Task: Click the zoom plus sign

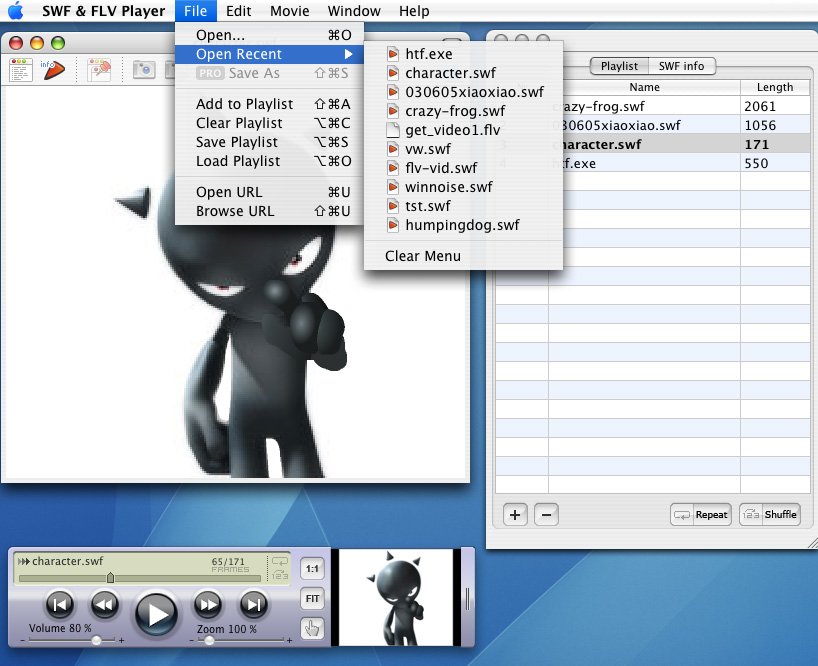Action: pyautogui.click(x=290, y=640)
